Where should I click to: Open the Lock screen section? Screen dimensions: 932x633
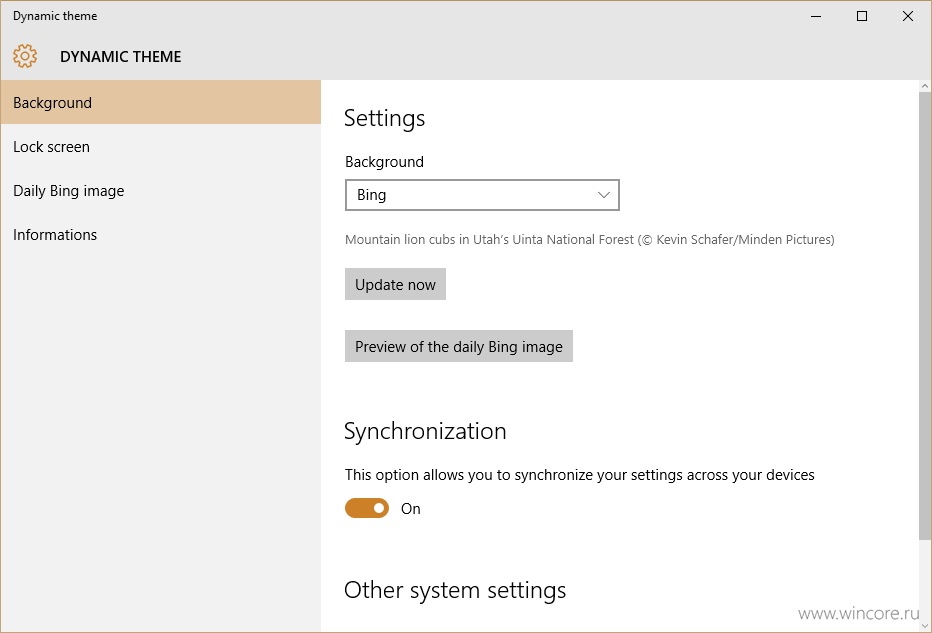coord(160,146)
